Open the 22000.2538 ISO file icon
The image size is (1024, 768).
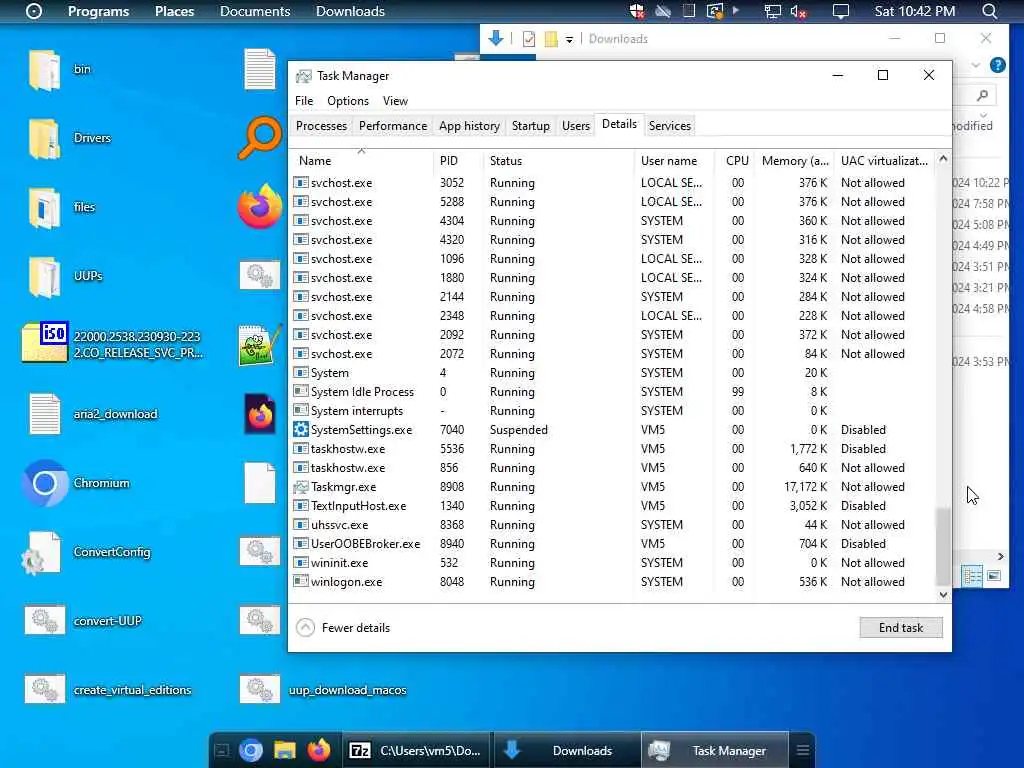coord(44,342)
